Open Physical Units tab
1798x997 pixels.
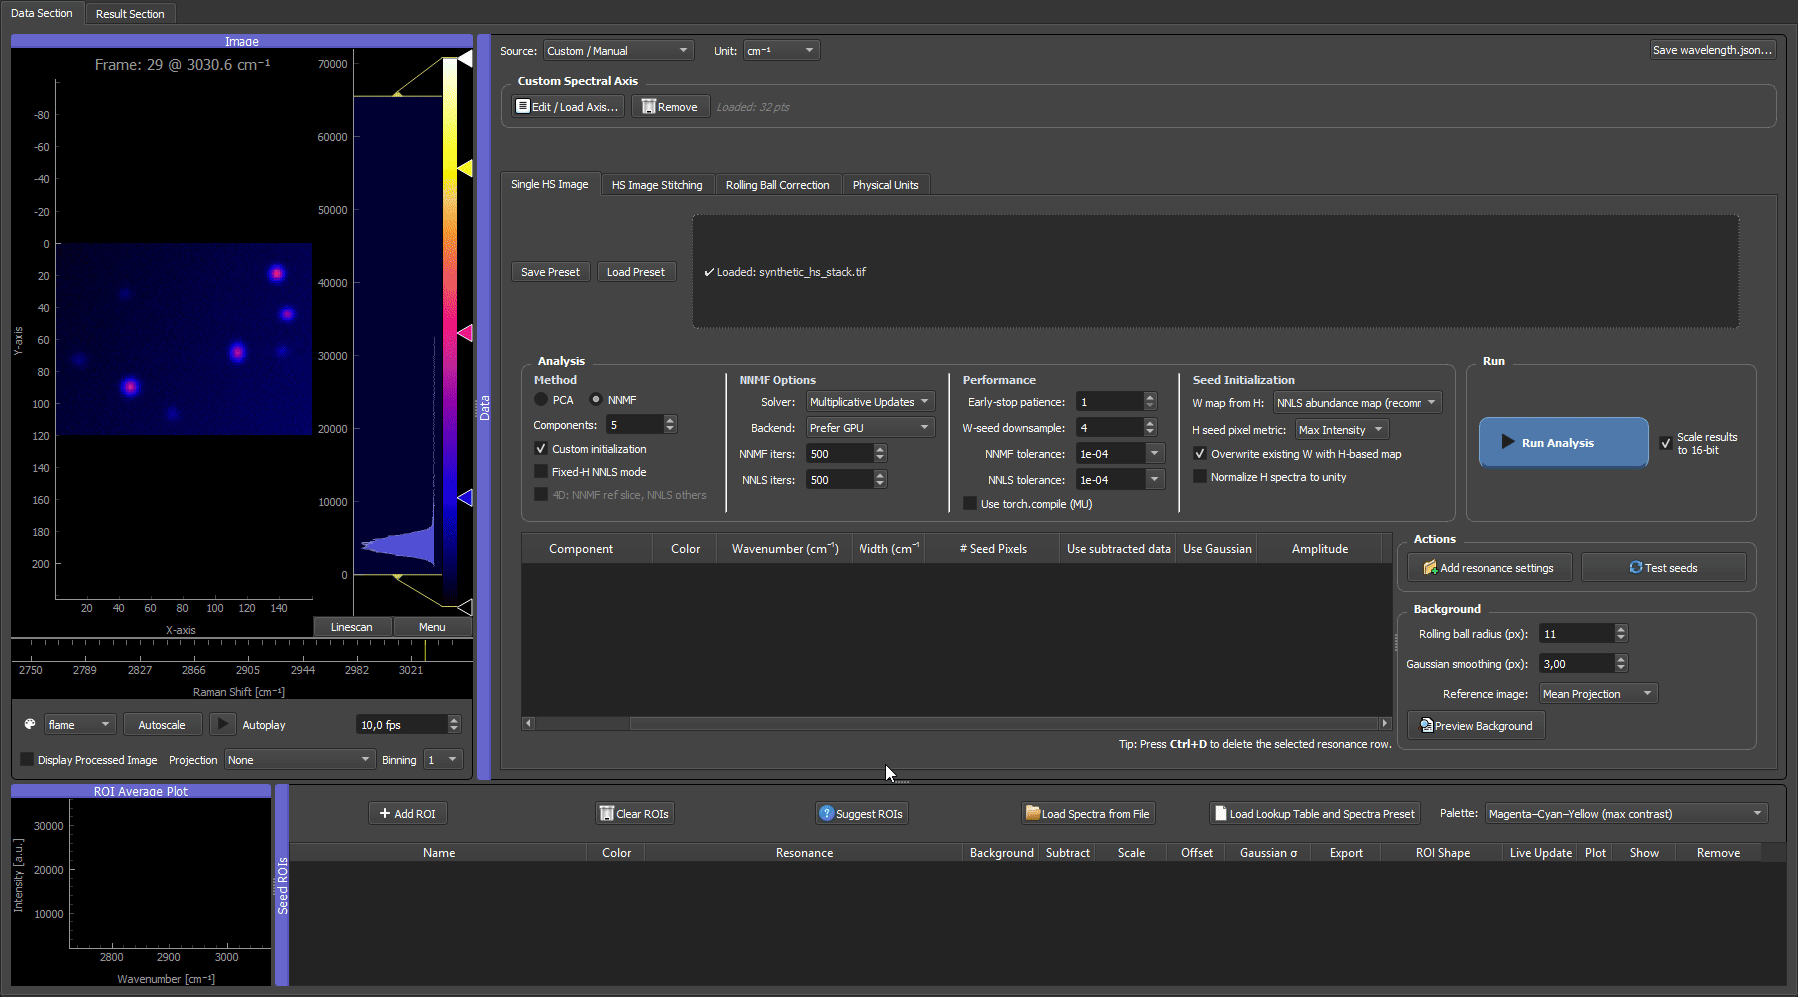click(885, 185)
